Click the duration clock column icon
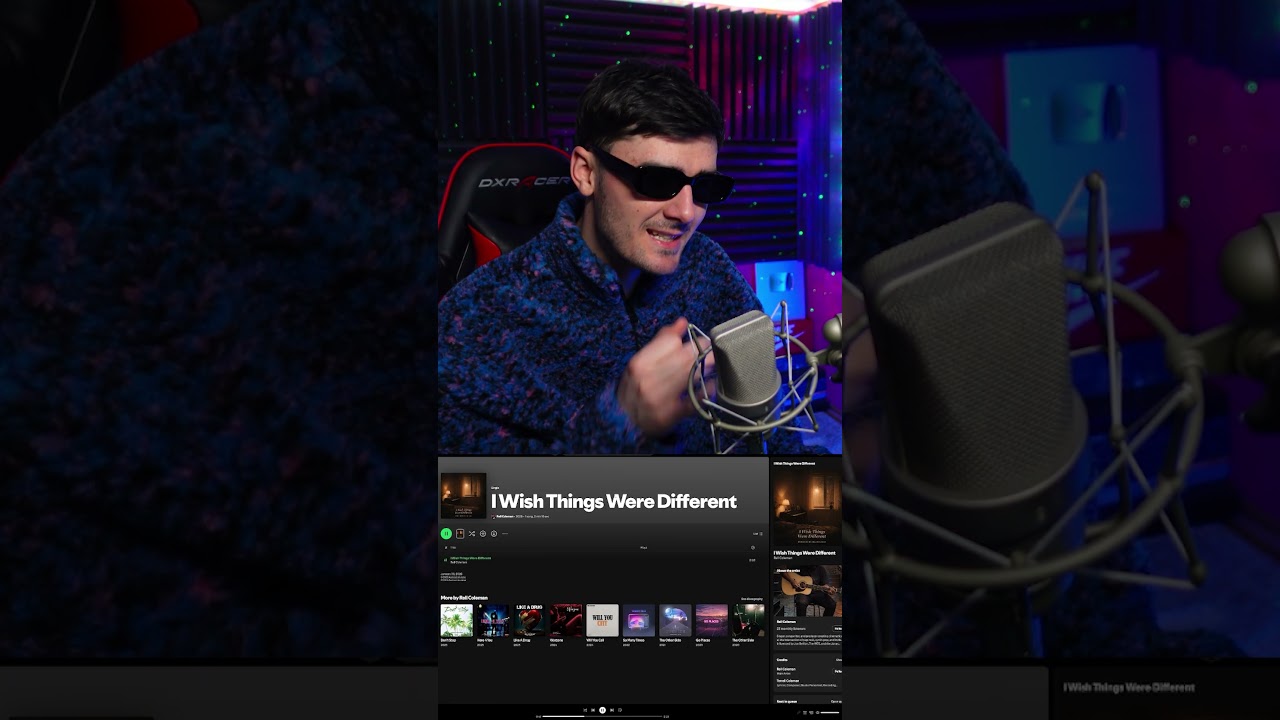Image resolution: width=1280 pixels, height=720 pixels. point(753,548)
